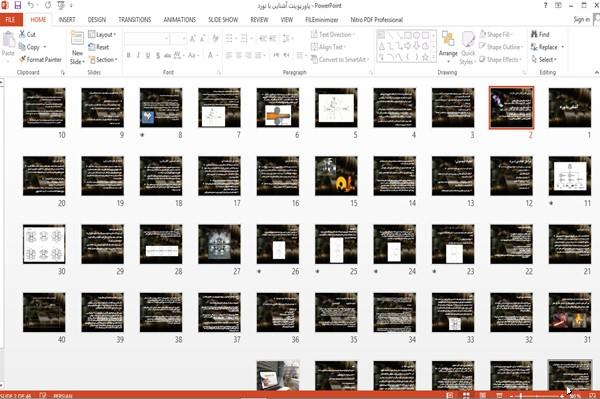This screenshot has height=399, width=600.
Task: Decrease font size
Action: pyautogui.click(x=202, y=38)
